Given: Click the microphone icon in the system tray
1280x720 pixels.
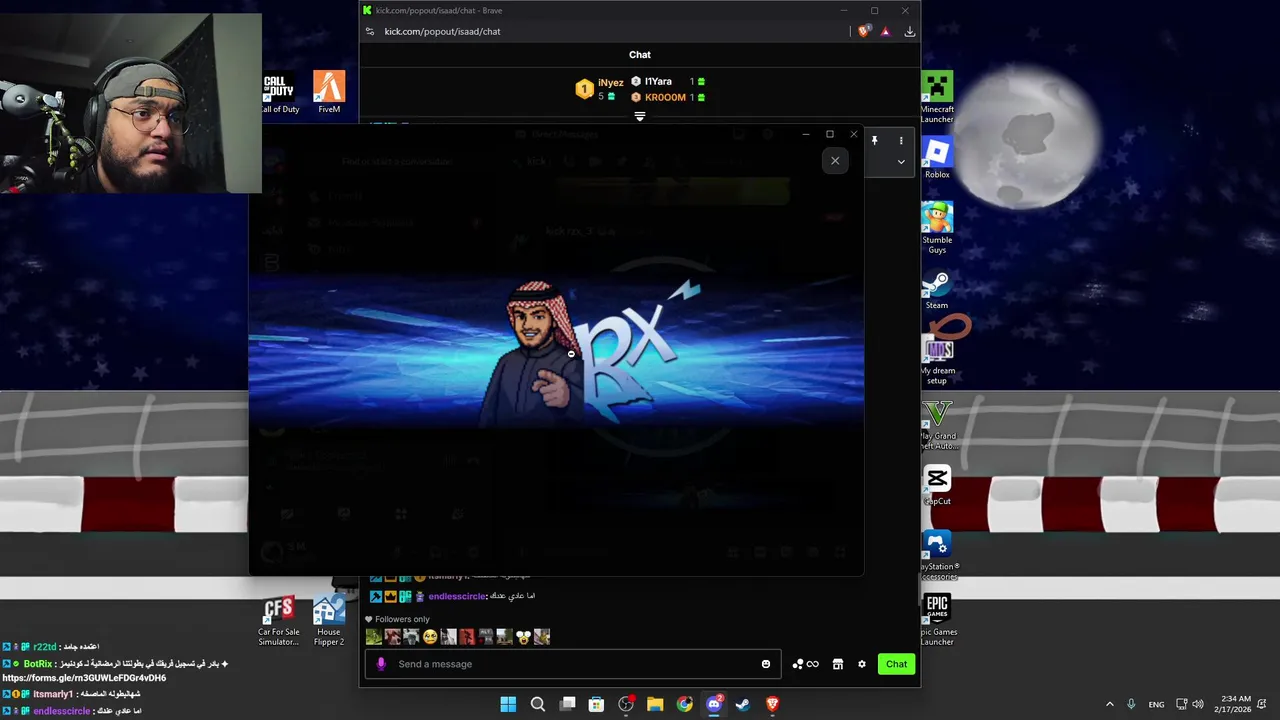Looking at the screenshot, I should tap(1131, 704).
